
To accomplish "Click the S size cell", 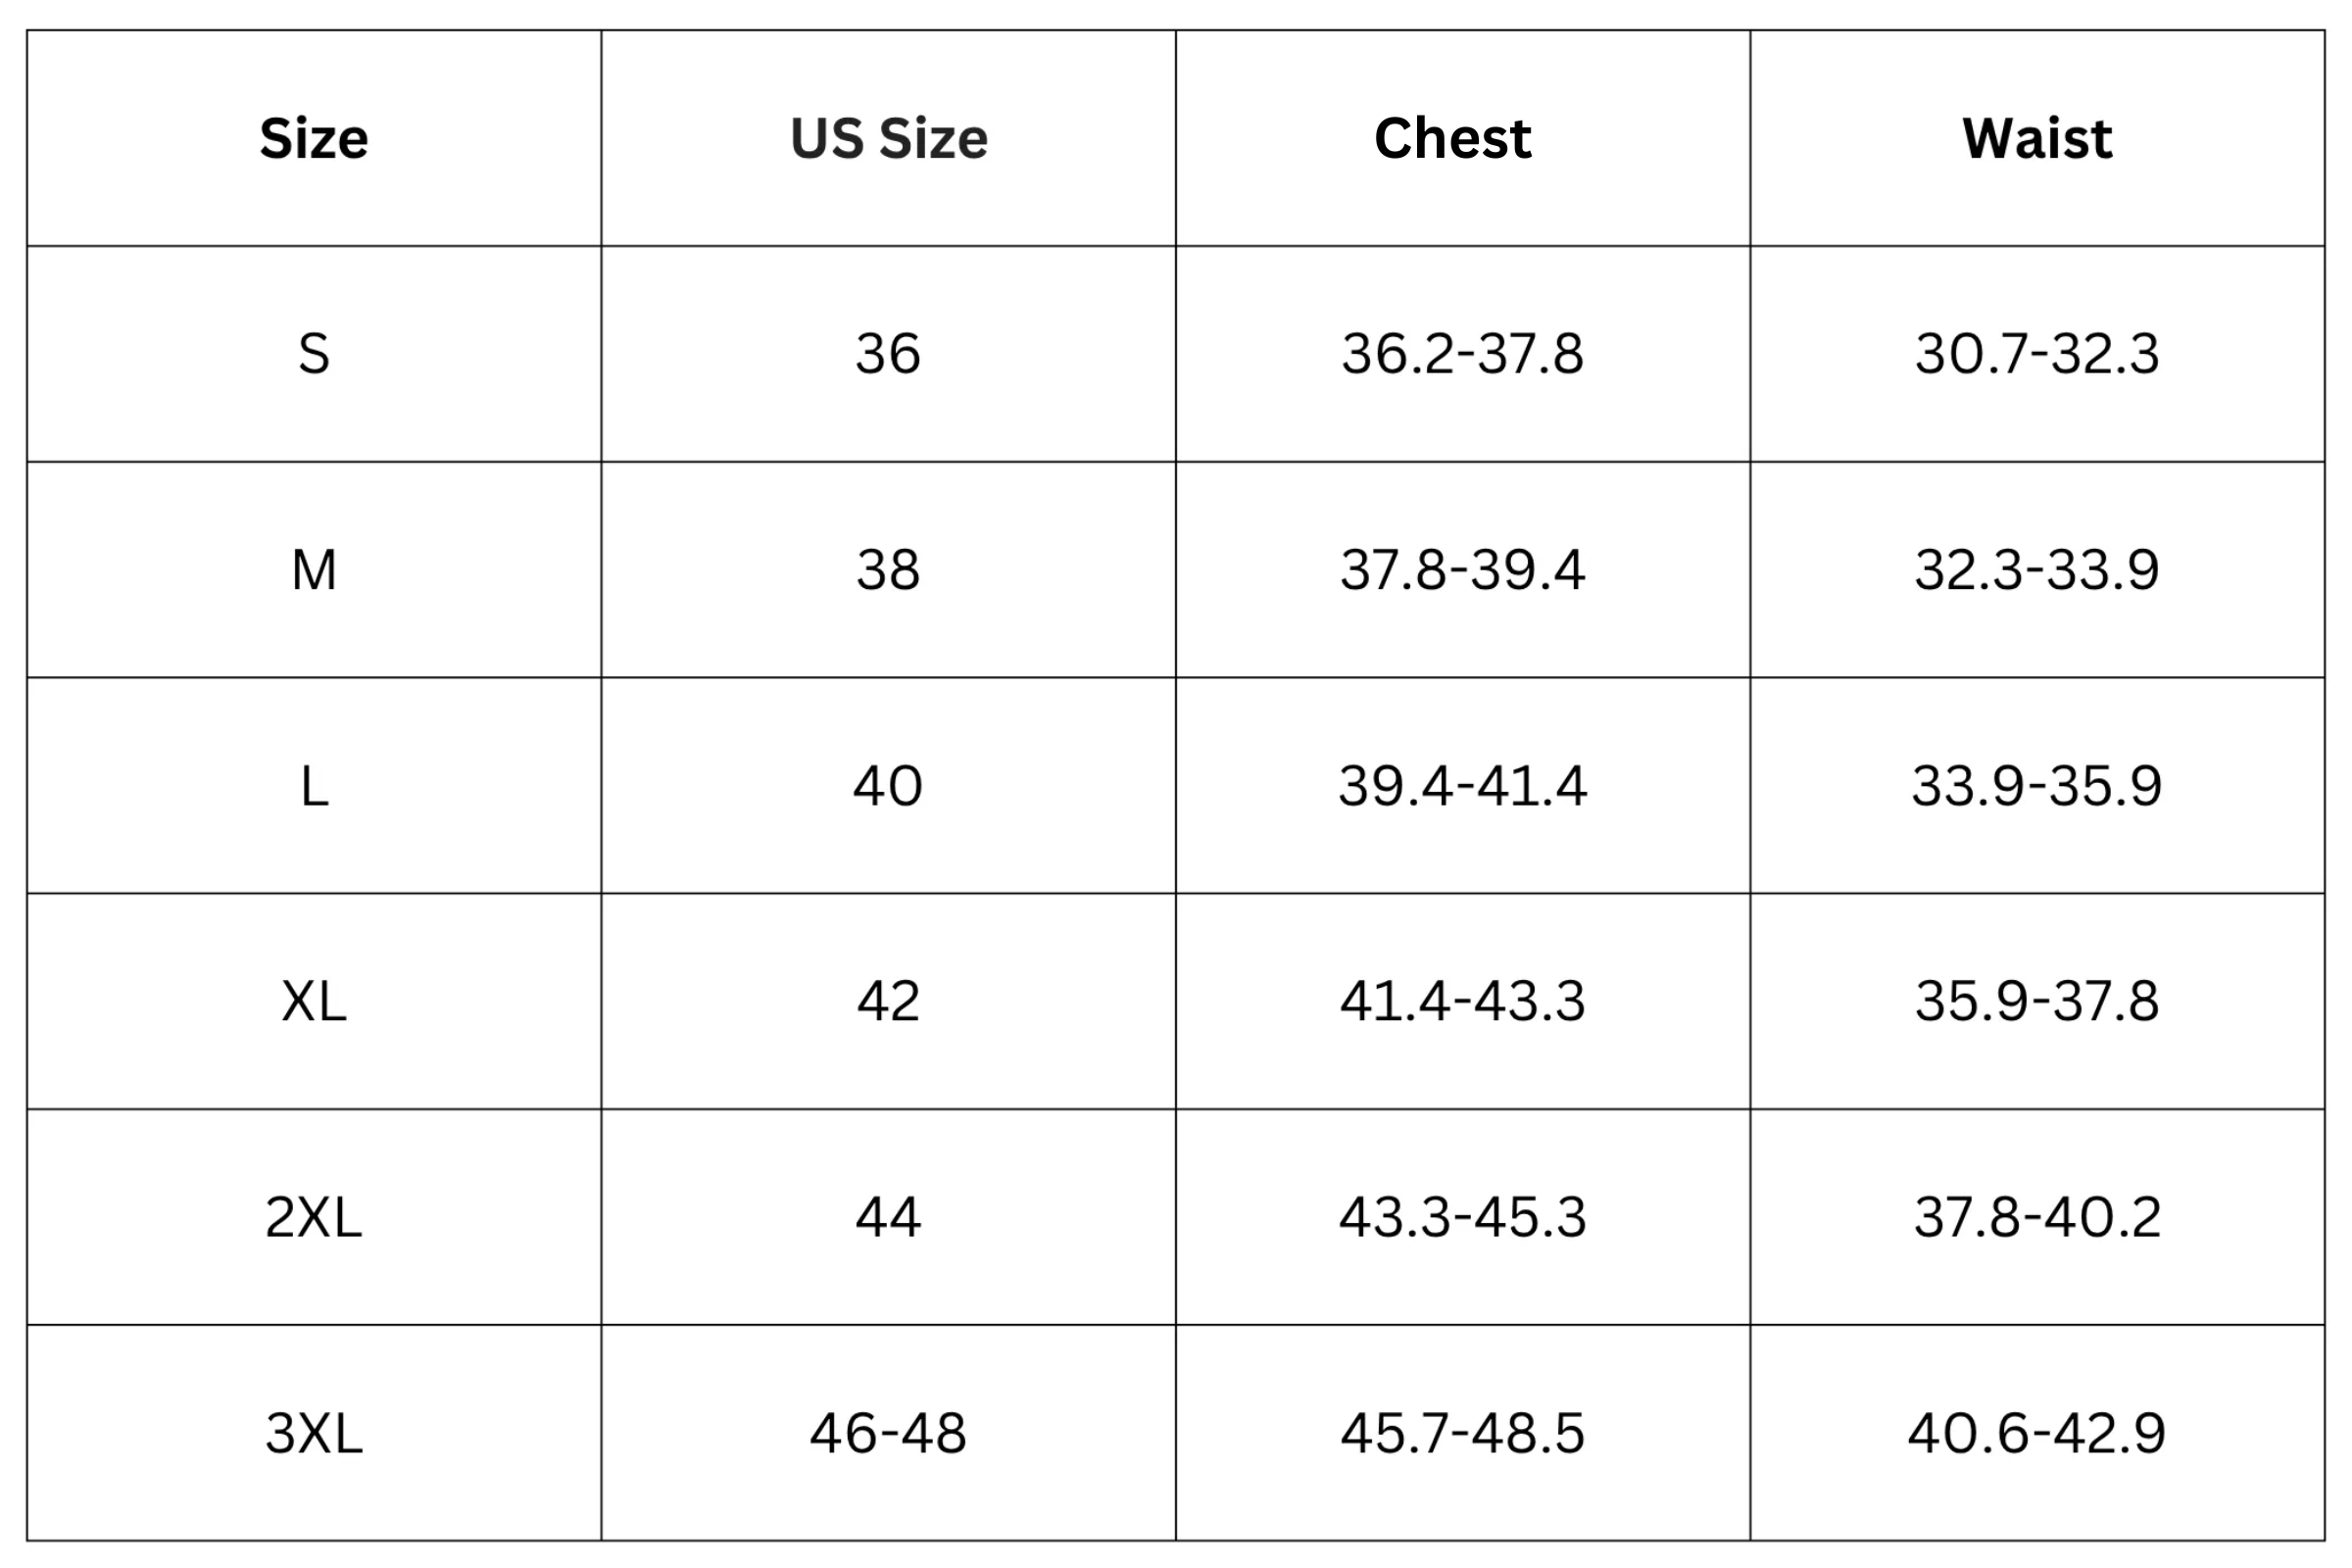I will (x=313, y=354).
